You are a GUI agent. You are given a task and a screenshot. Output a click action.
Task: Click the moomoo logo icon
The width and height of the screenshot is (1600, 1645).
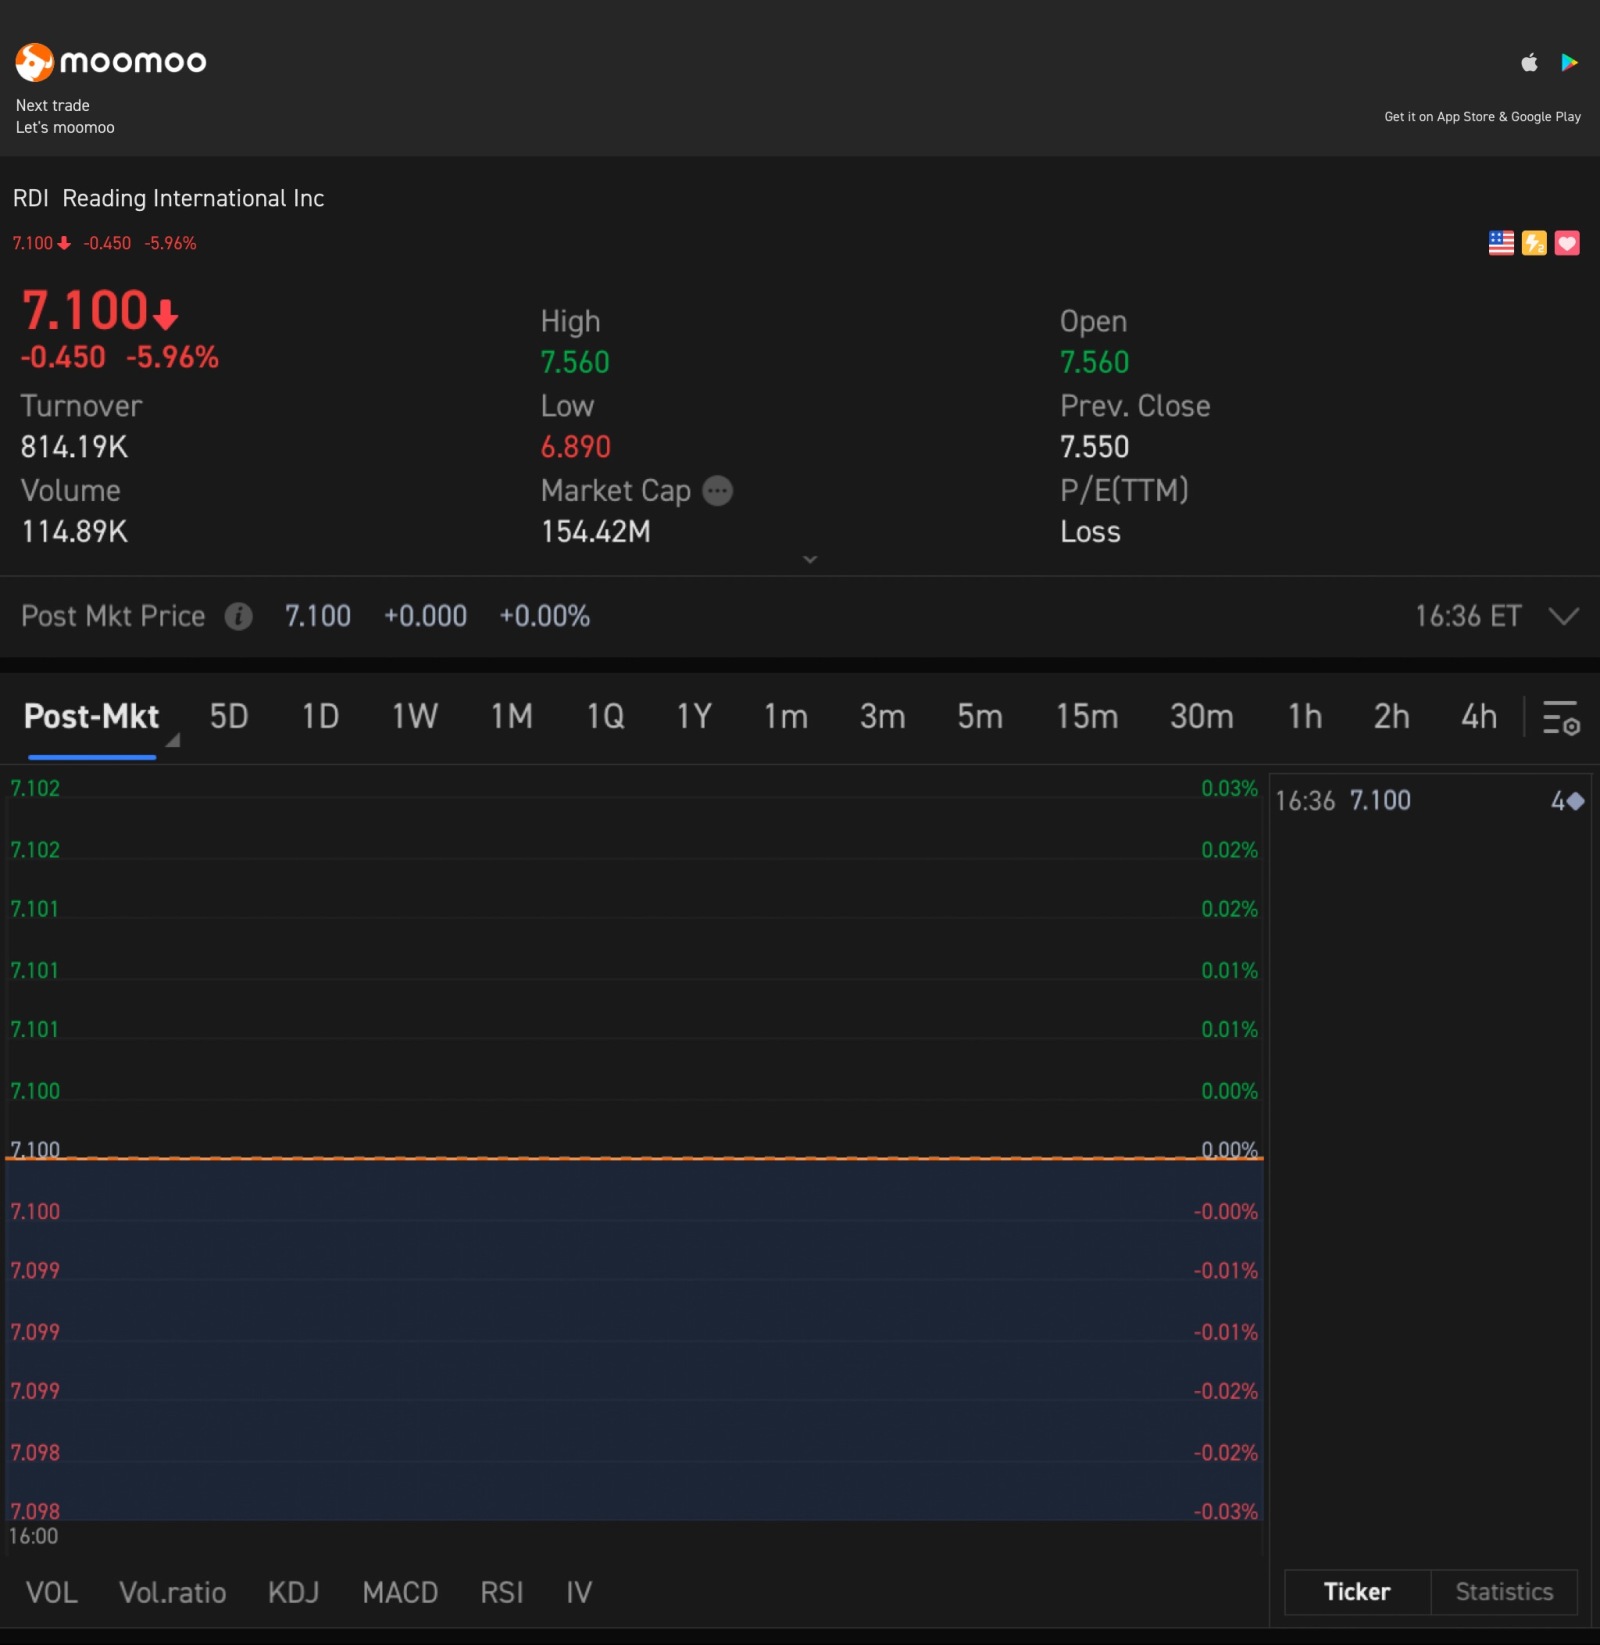coord(34,62)
